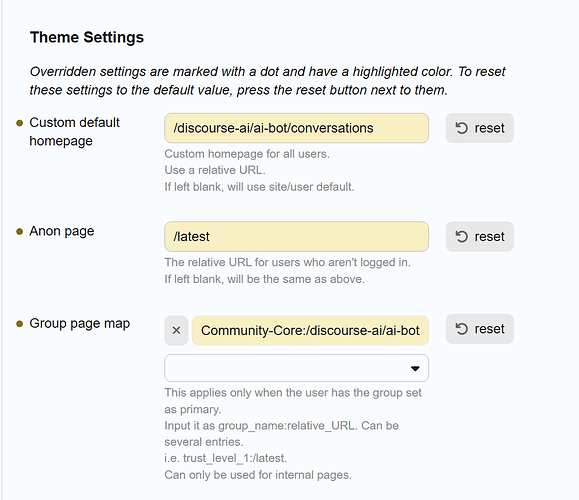Screen dimensions: 579x500
Task: Reset the Group page map setting
Action: click(479, 329)
